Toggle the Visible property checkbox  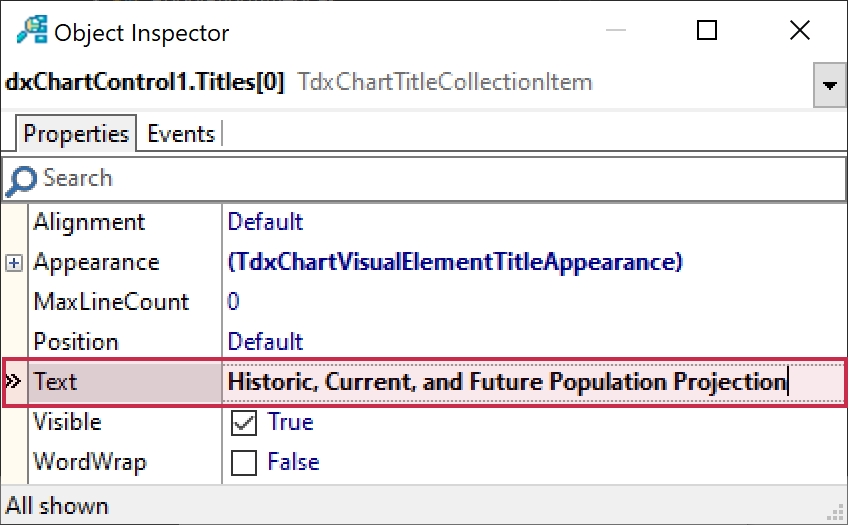pos(243,423)
